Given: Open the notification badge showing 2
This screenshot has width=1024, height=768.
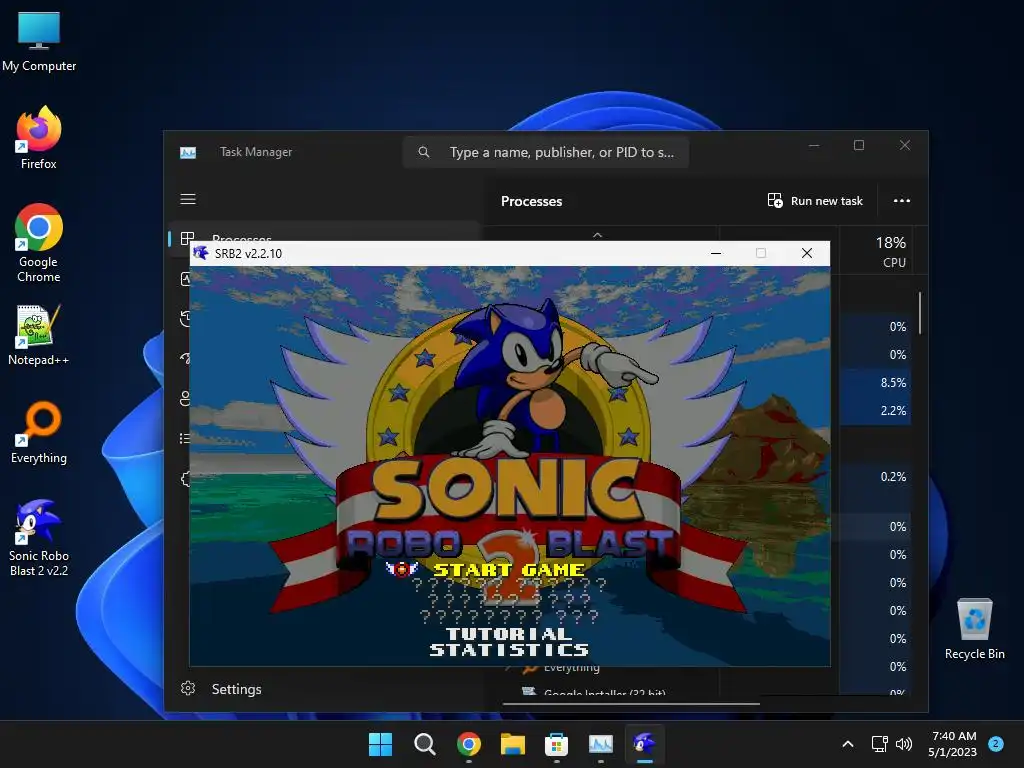Looking at the screenshot, I should [996, 743].
